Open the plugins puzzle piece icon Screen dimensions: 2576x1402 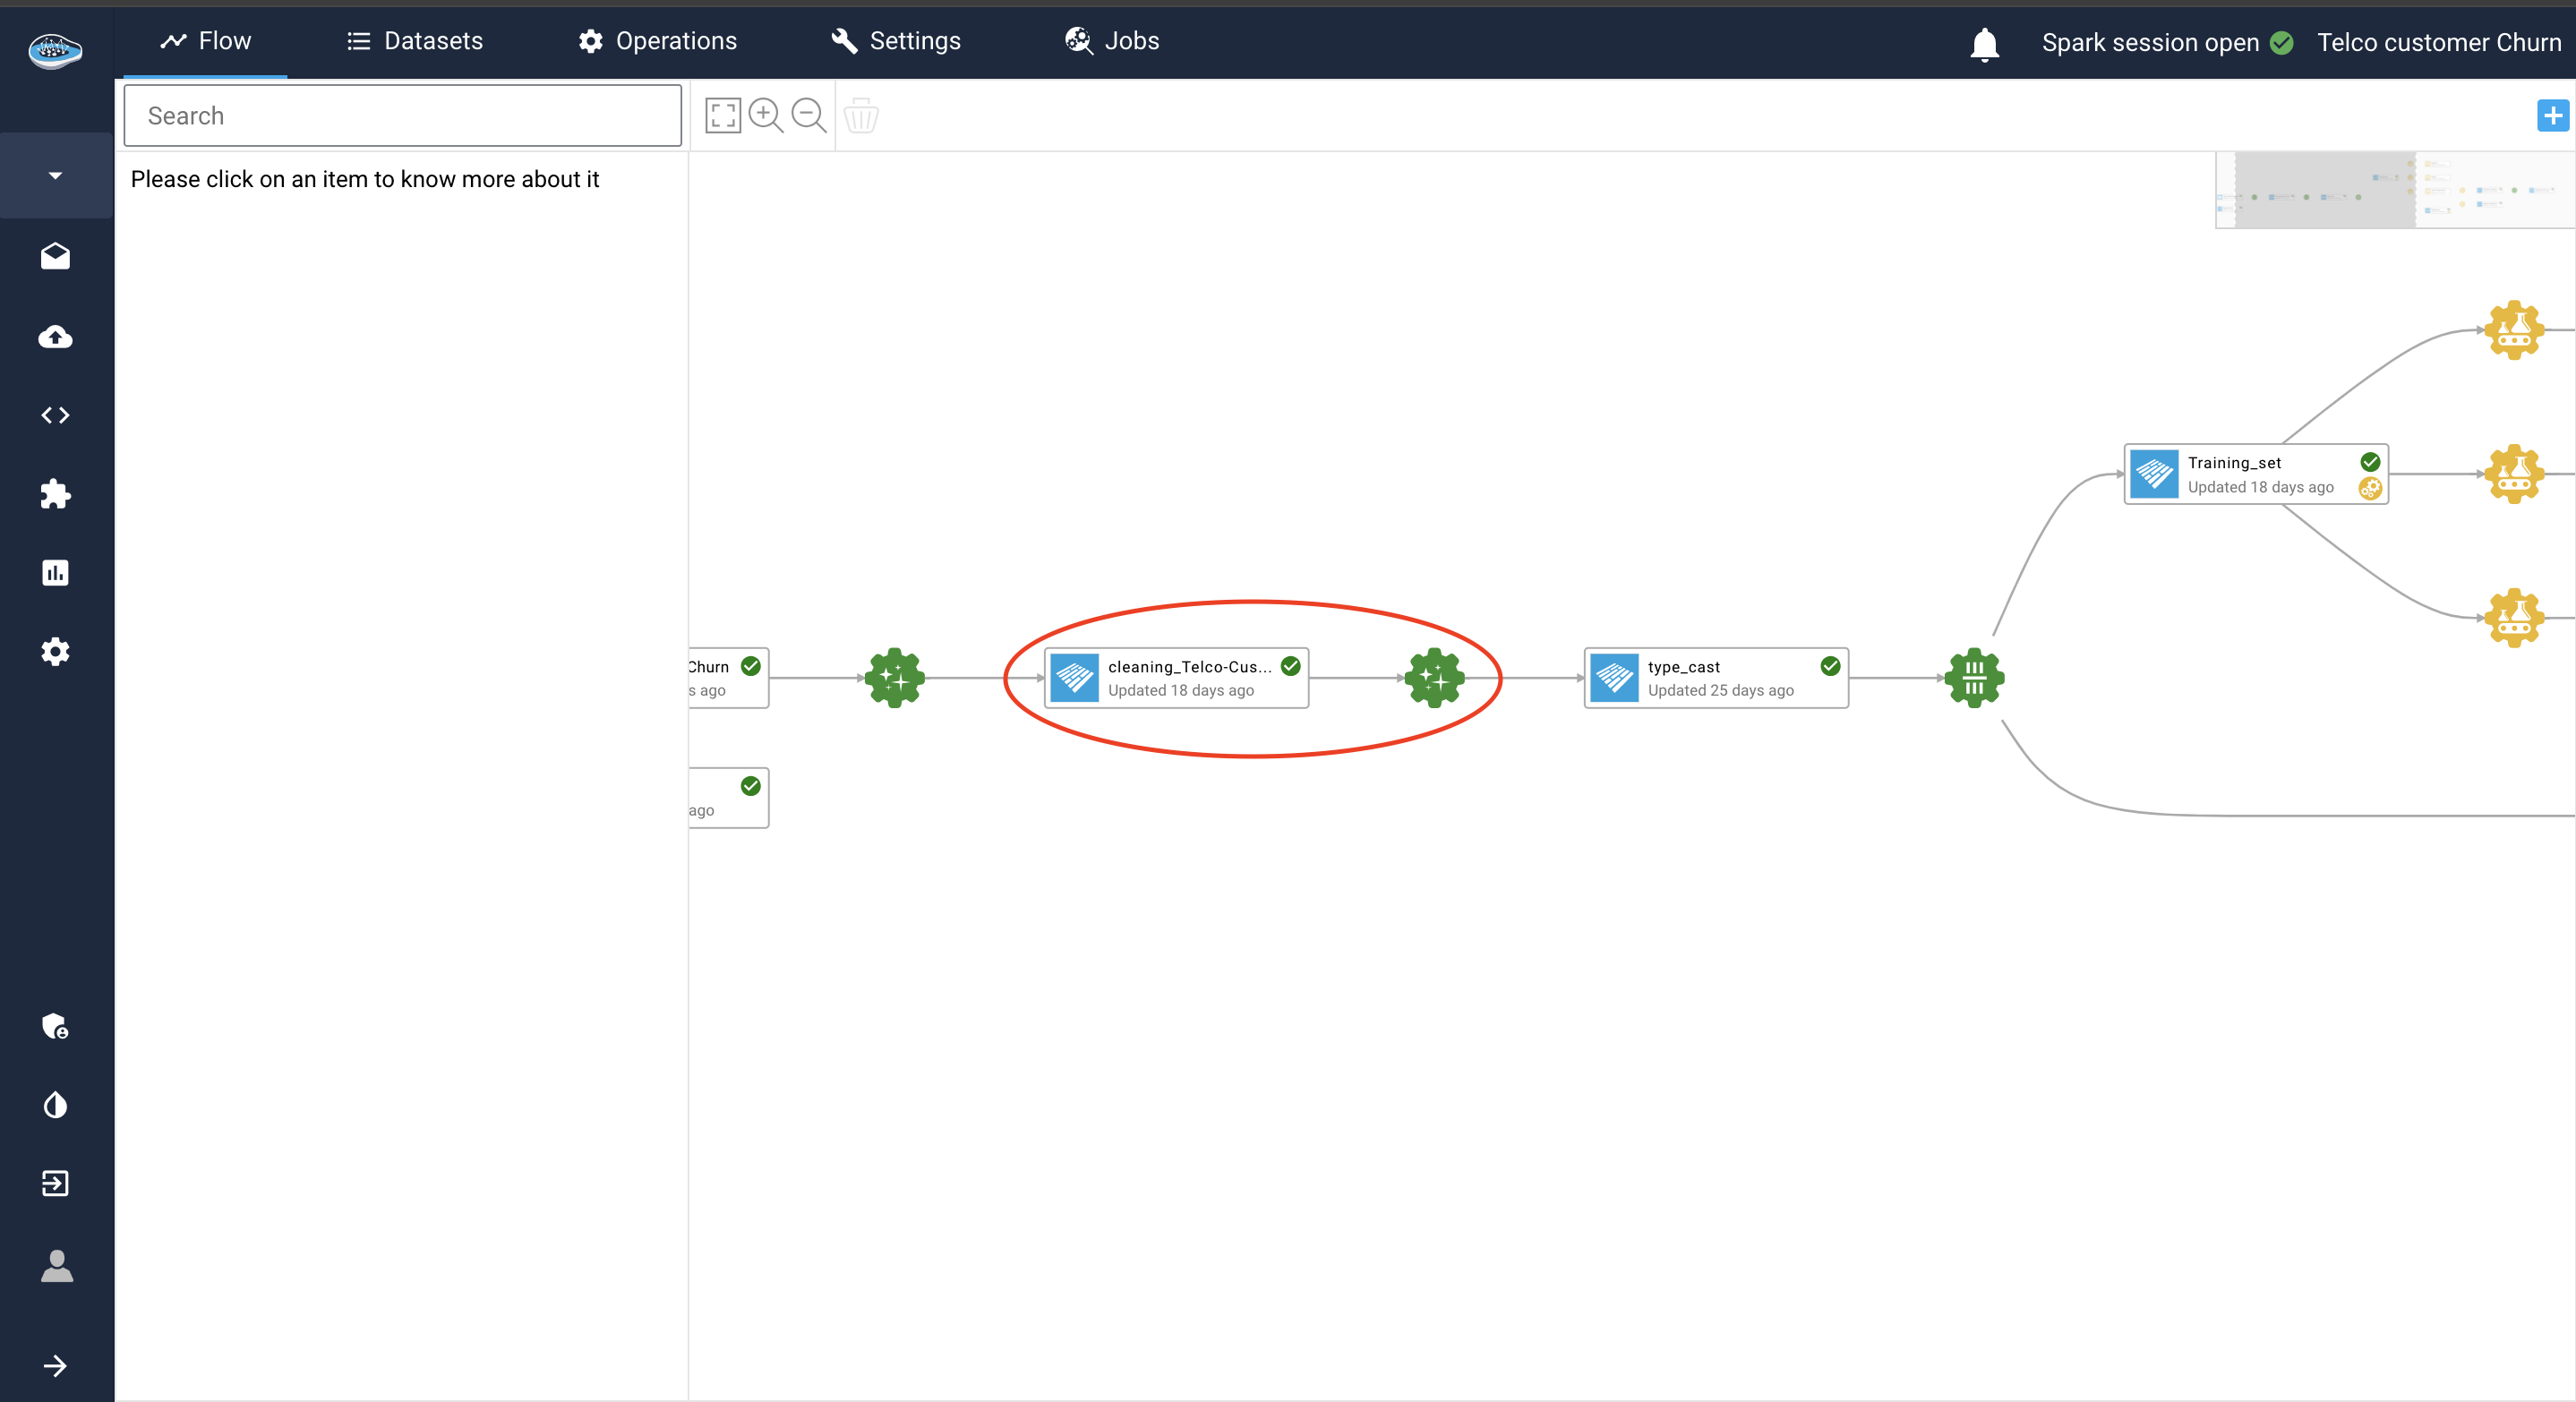(55, 494)
